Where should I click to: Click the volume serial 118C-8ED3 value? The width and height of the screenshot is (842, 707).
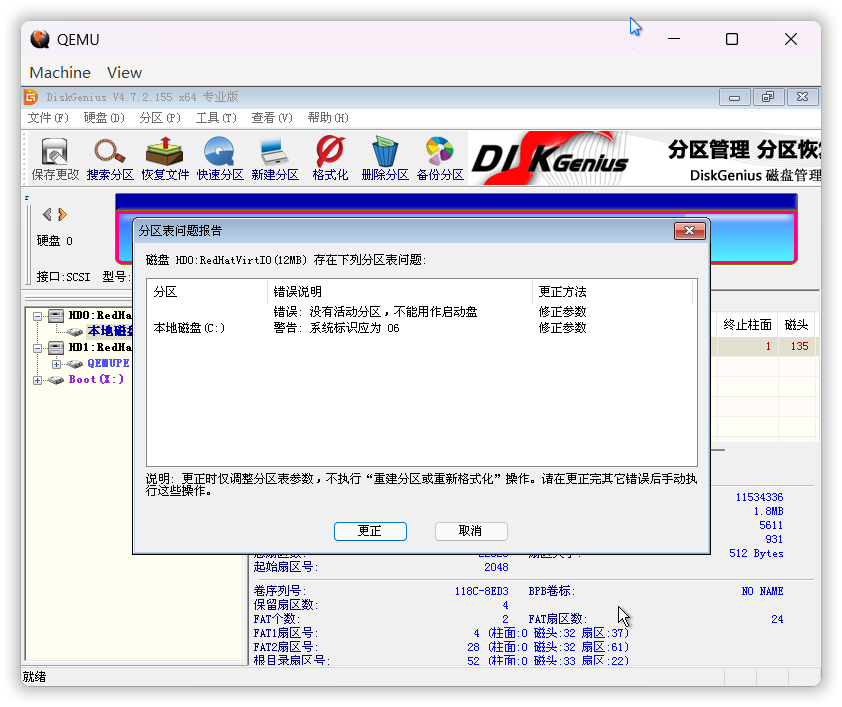point(481,591)
